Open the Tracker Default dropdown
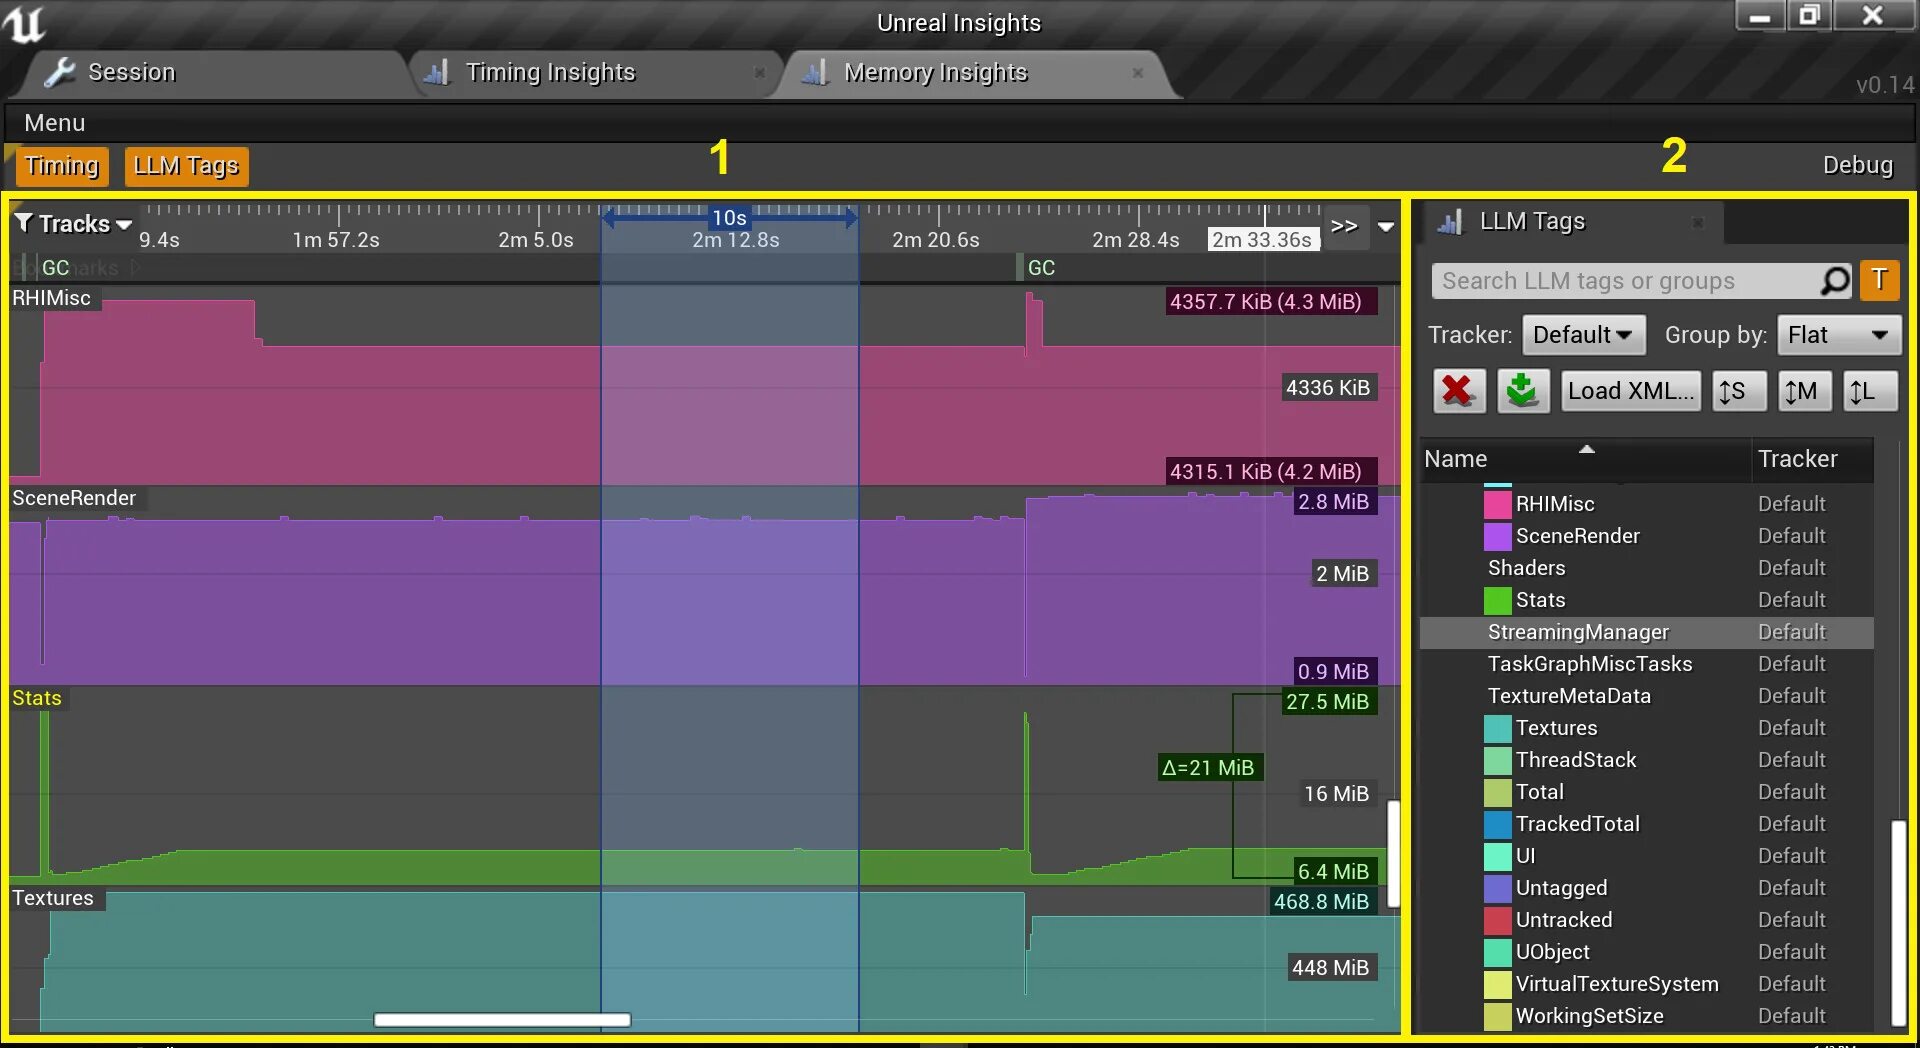The height and width of the screenshot is (1048, 1920). (1583, 335)
